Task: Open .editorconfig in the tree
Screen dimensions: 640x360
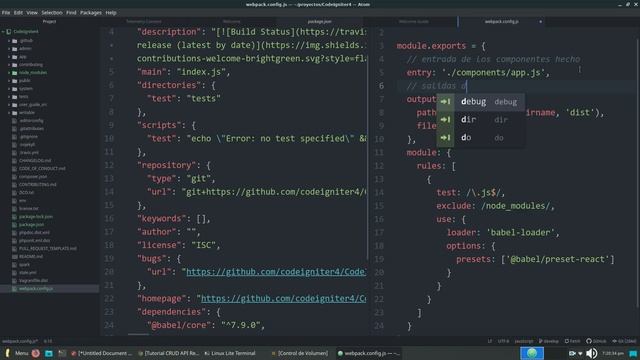Action: pos(31,121)
